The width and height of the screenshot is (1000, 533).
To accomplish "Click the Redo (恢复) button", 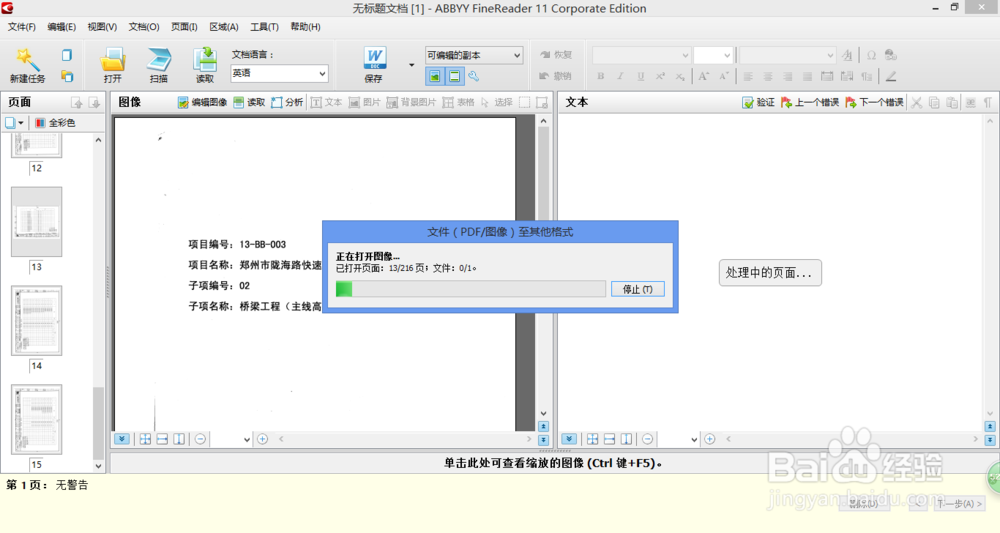I will point(556,55).
